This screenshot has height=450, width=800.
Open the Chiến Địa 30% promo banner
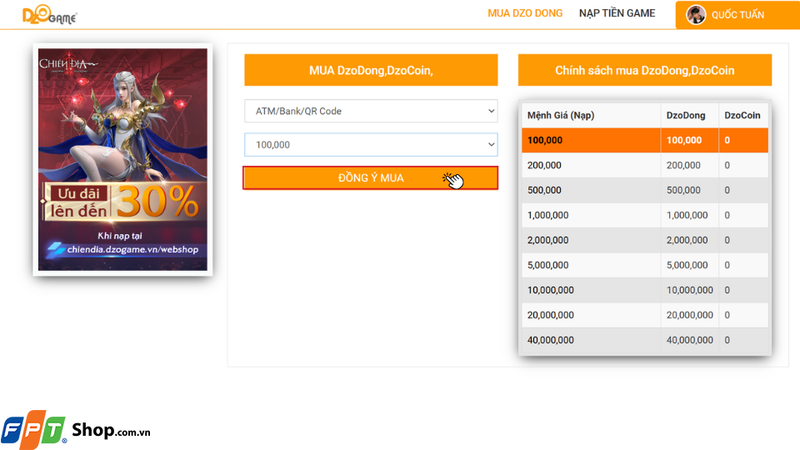point(123,159)
